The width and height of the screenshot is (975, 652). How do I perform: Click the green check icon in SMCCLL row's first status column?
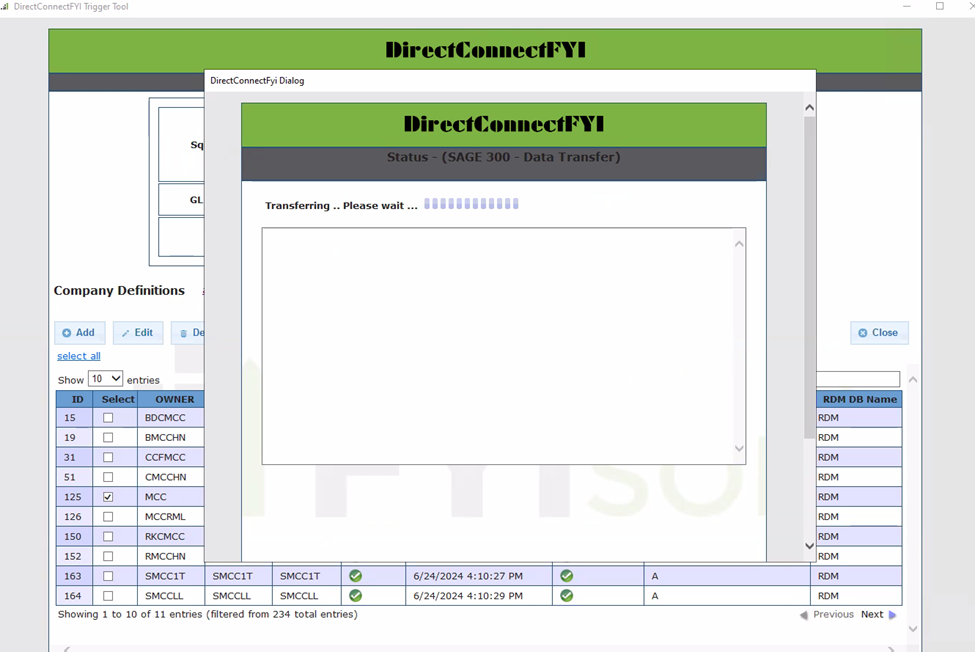pyautogui.click(x=355, y=595)
